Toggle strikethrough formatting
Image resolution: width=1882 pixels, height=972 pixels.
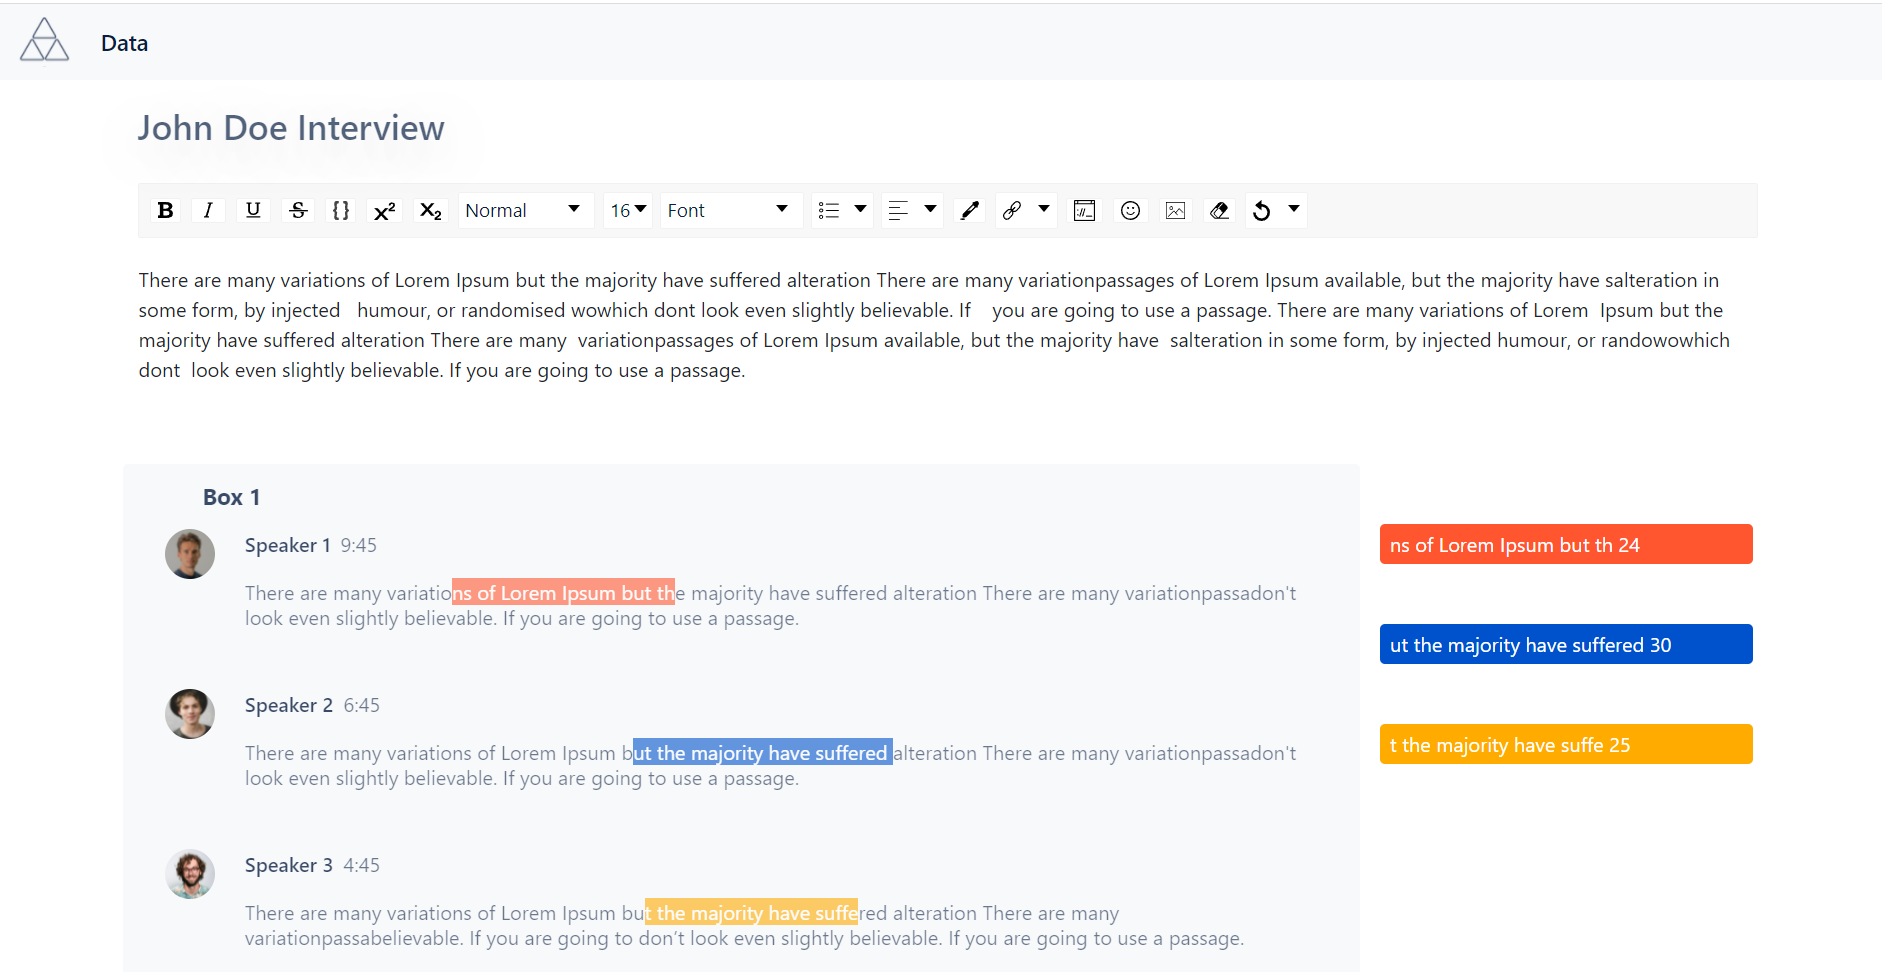298,210
